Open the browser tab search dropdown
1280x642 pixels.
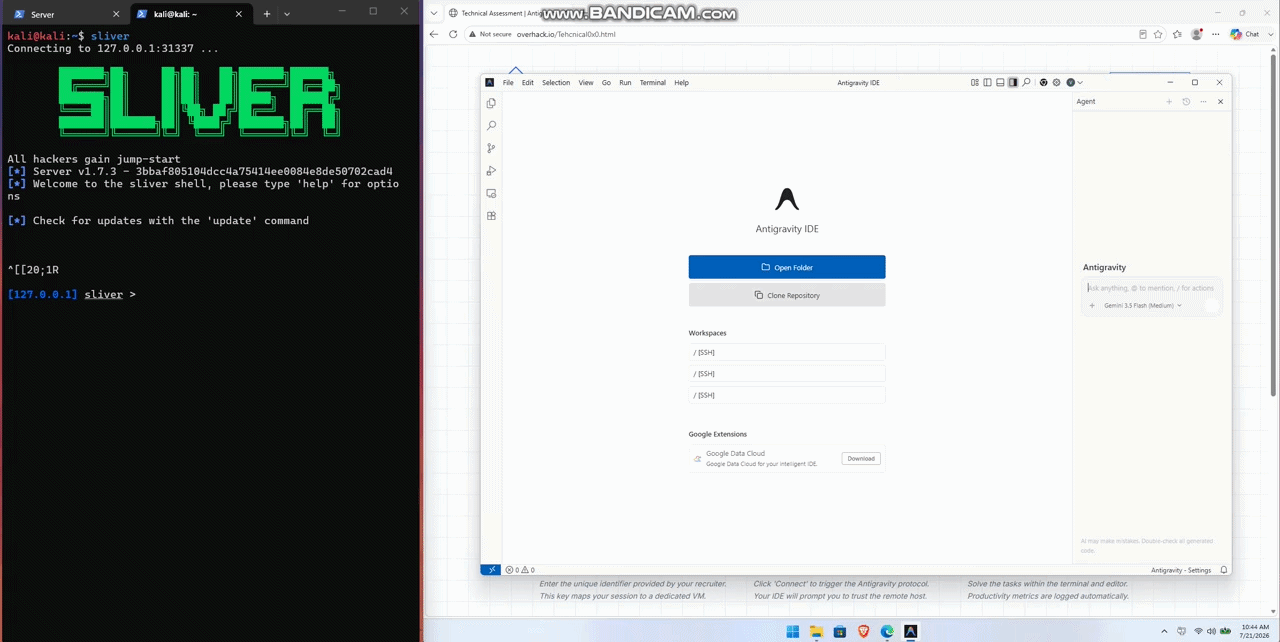[434, 13]
